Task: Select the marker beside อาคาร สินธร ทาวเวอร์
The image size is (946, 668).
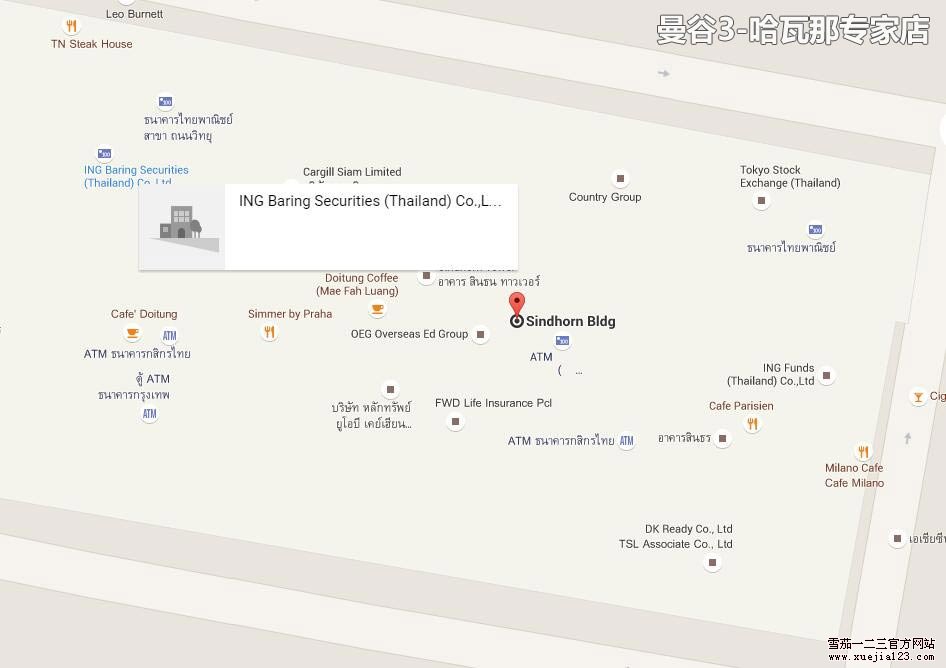Action: click(426, 276)
